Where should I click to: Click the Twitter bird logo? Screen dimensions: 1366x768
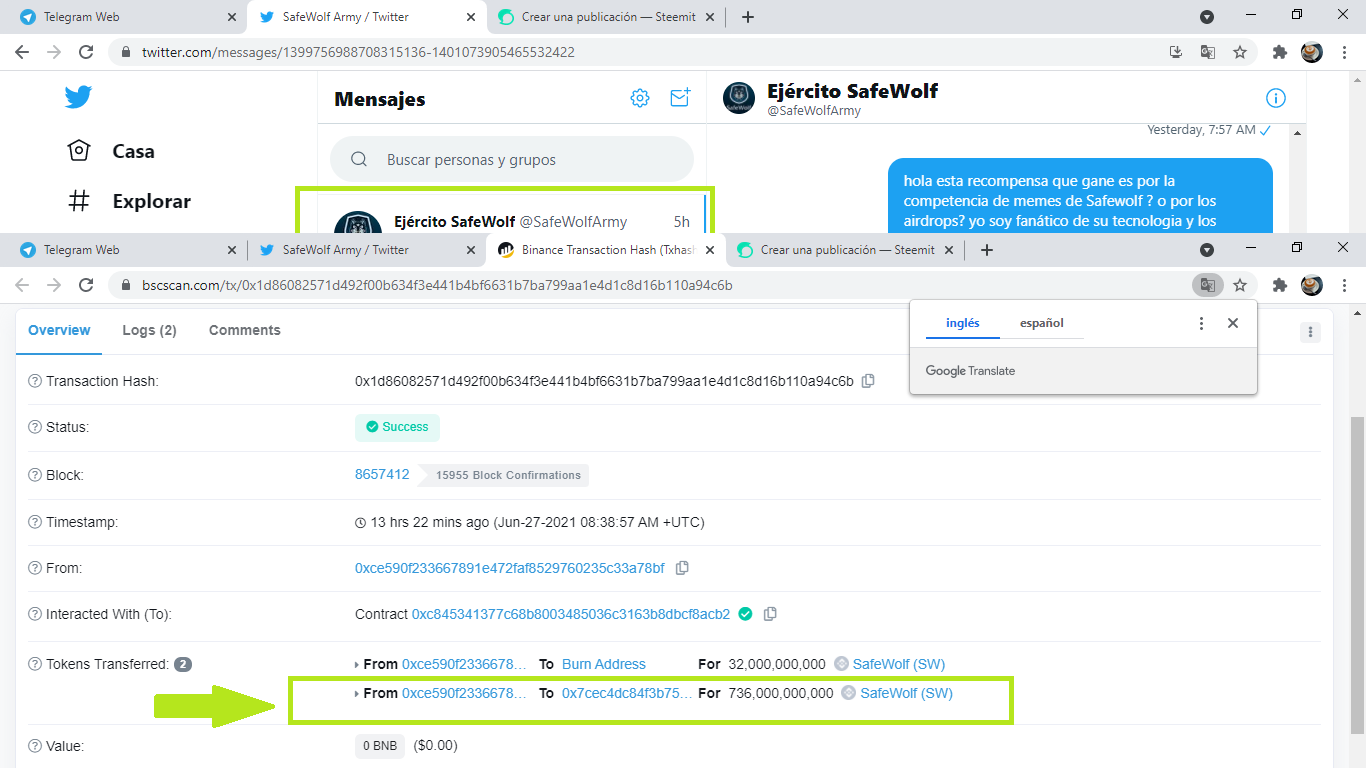78,97
